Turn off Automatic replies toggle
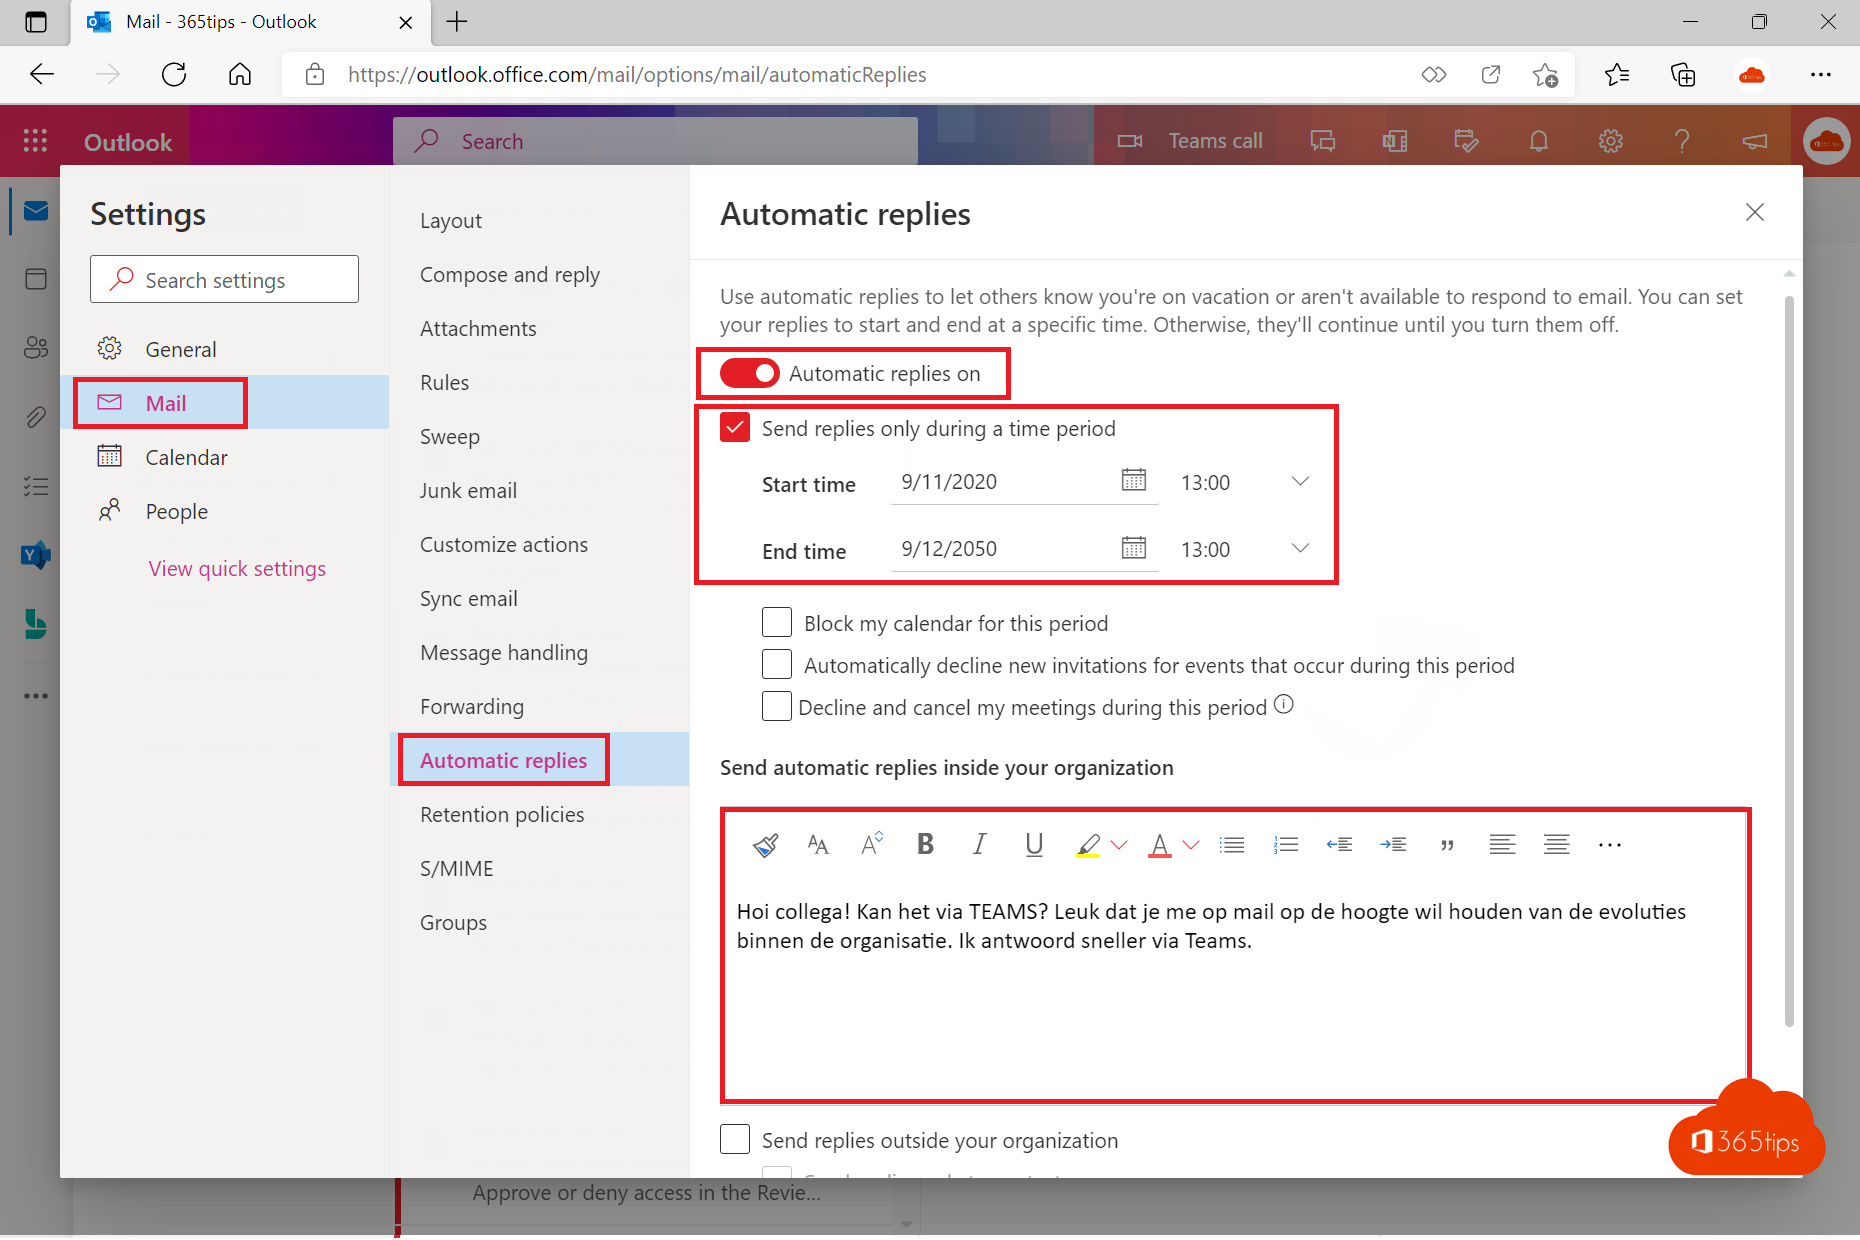This screenshot has height=1240, width=1860. coord(749,373)
